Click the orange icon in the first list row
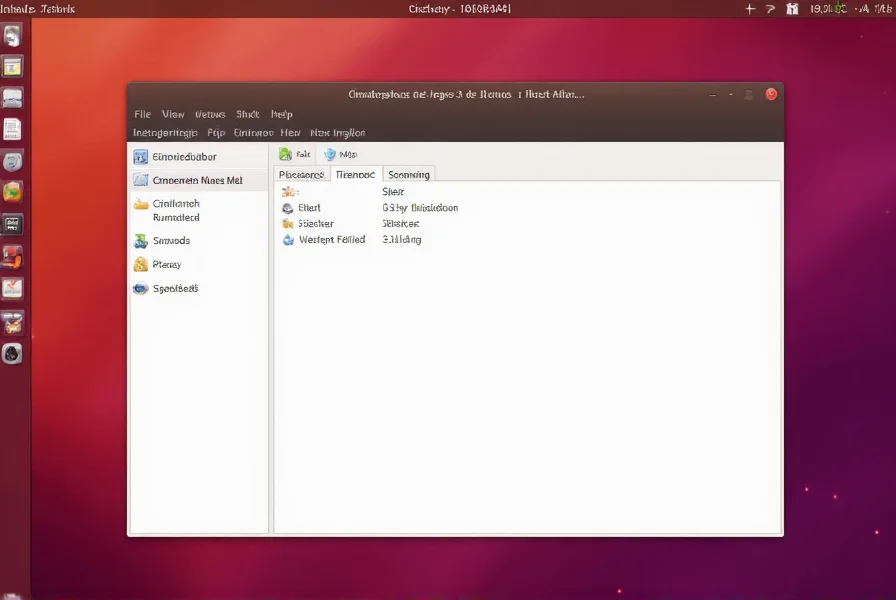Image resolution: width=896 pixels, height=600 pixels. tap(289, 191)
